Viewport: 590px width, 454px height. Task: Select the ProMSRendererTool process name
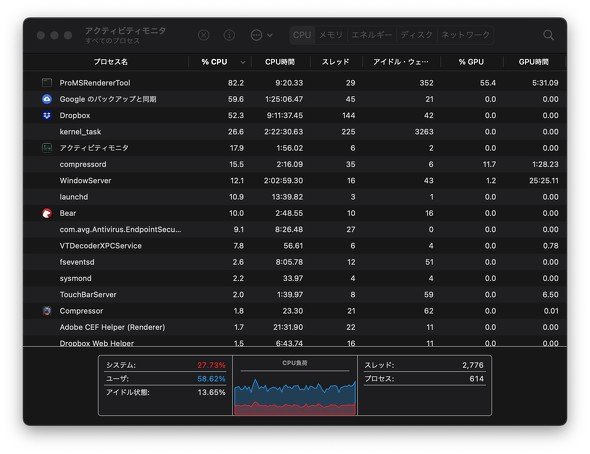pos(95,83)
